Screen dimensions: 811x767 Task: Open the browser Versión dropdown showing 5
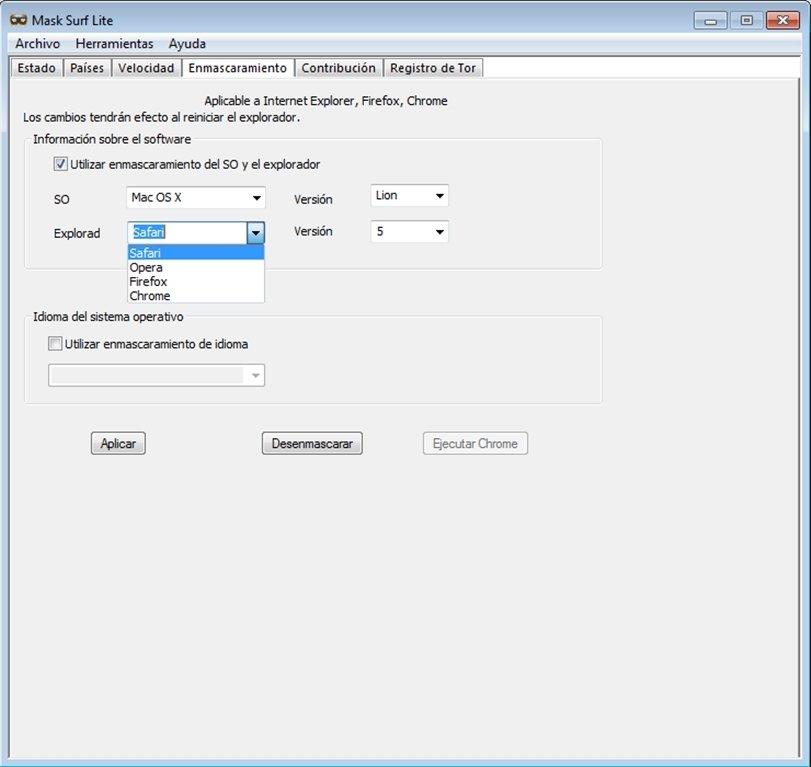[409, 232]
